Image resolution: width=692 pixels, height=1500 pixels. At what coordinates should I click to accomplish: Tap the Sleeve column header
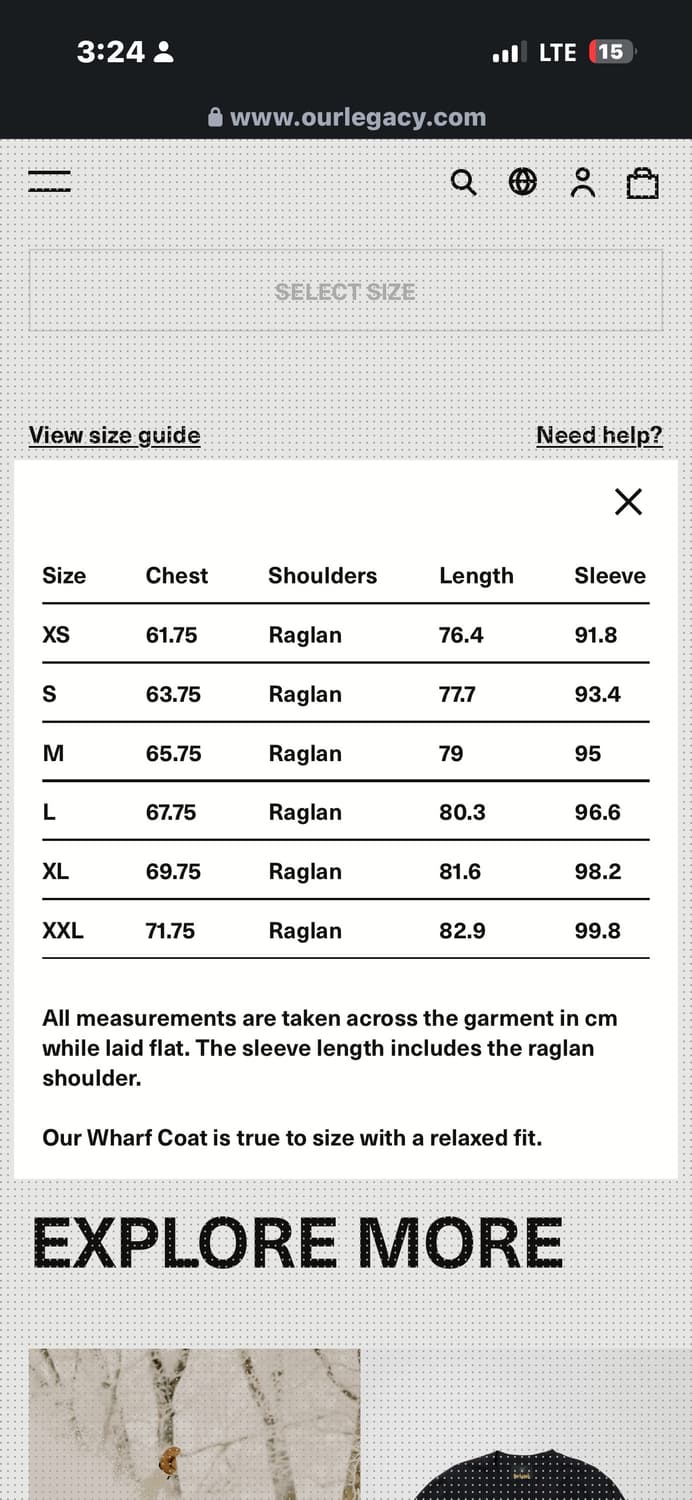click(x=609, y=575)
